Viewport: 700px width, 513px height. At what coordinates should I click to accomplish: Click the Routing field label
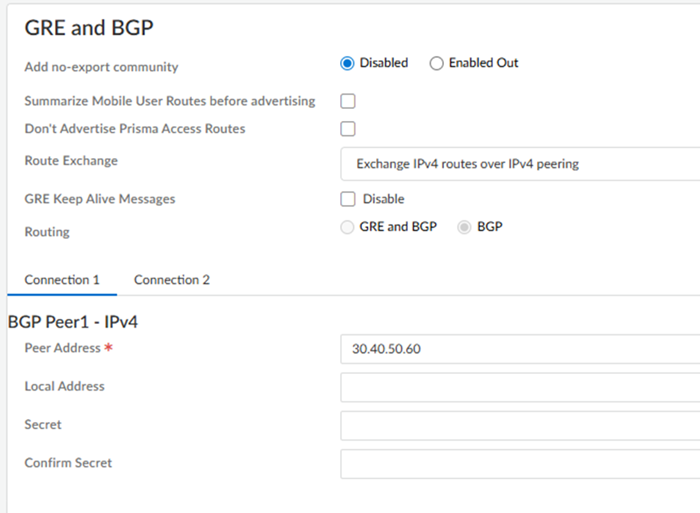(47, 232)
